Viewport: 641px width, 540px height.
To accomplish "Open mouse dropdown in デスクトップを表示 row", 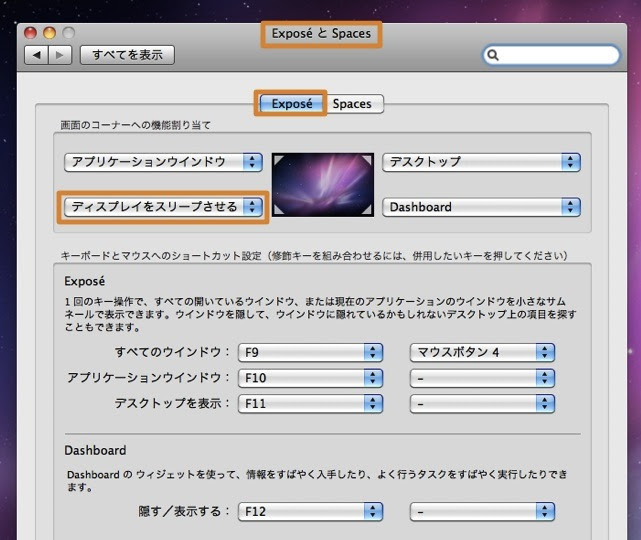I will click(x=482, y=403).
